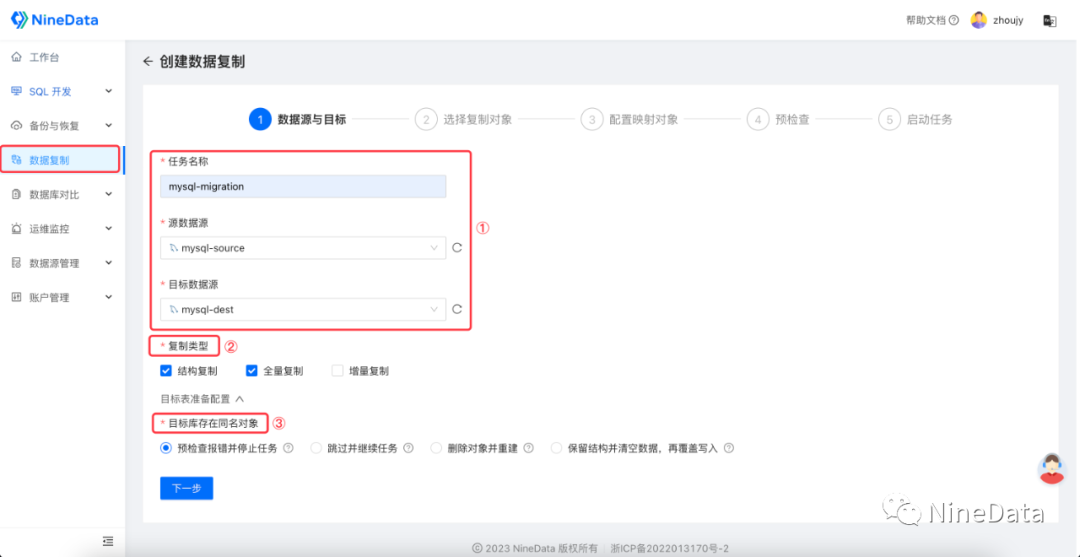
Task: Click step 5 circle 启动任务
Action: 889,119
